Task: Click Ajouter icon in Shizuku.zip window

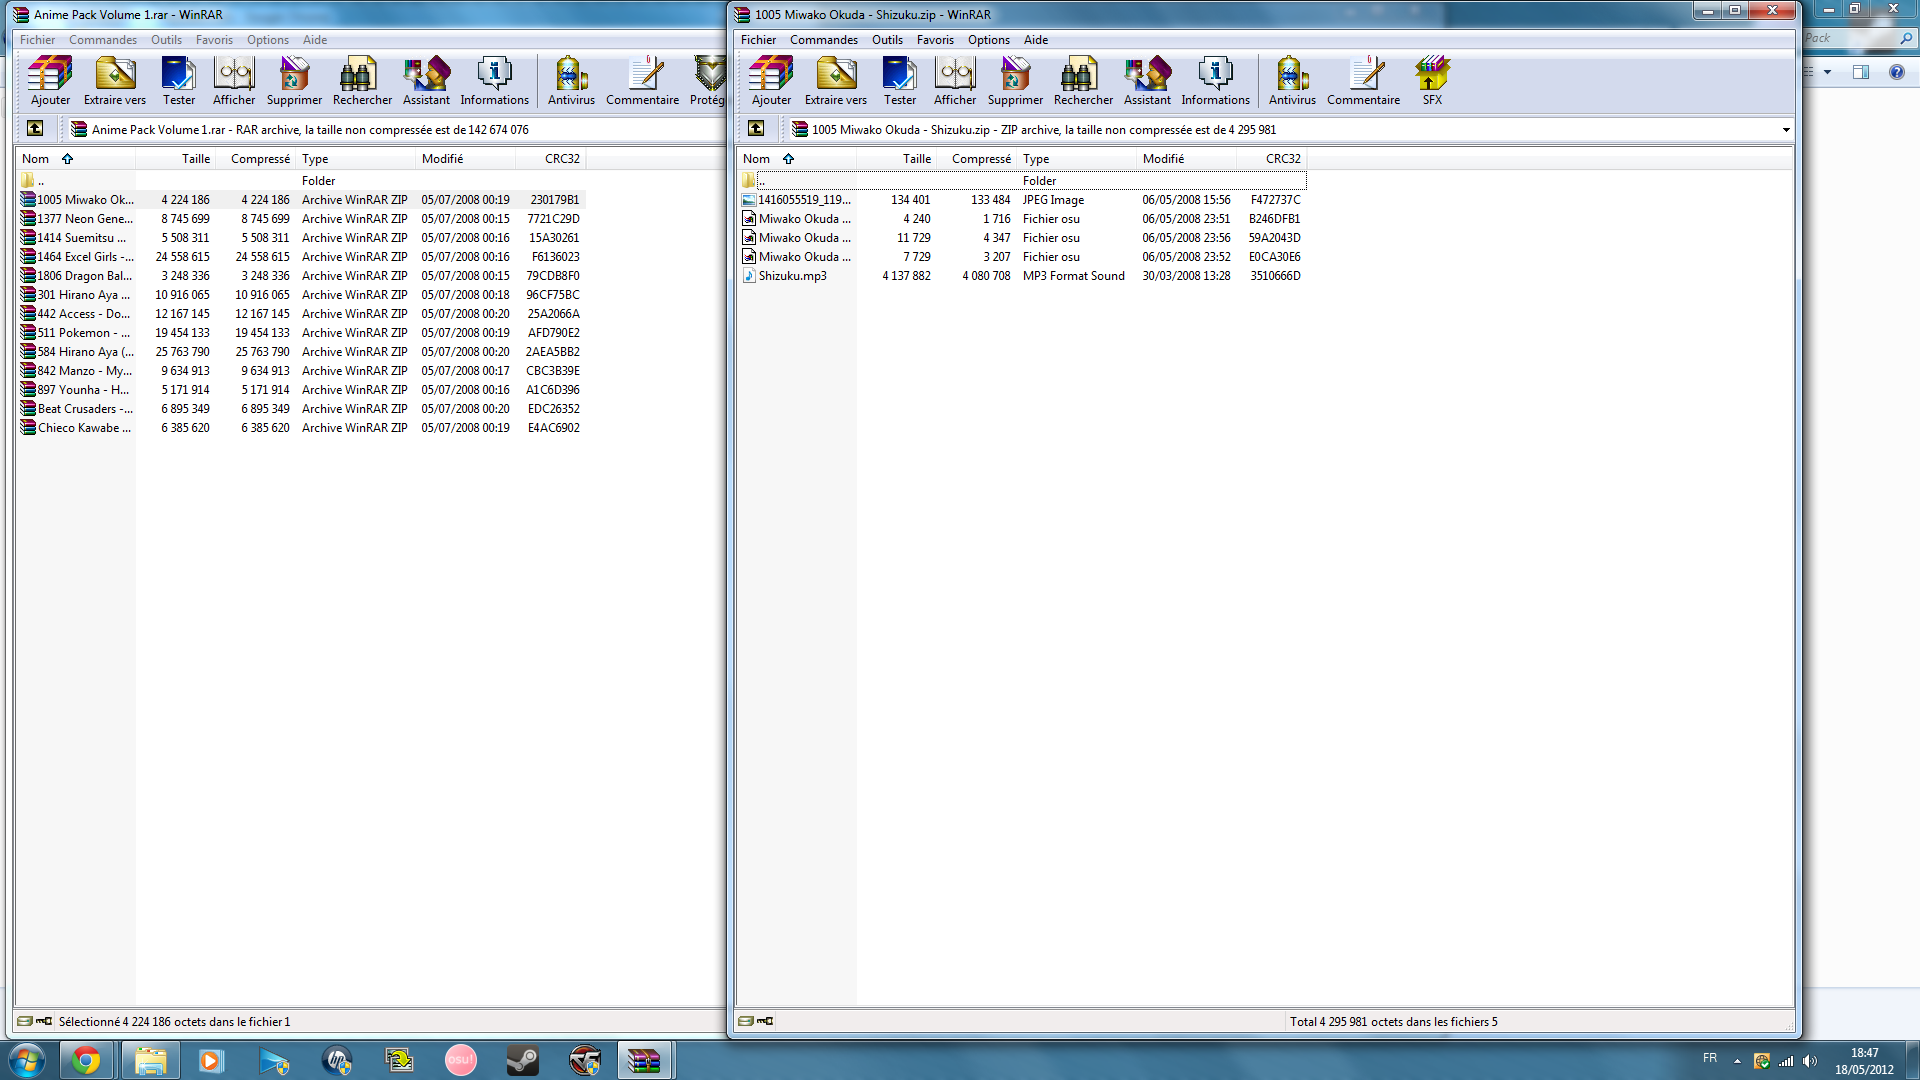Action: click(771, 80)
